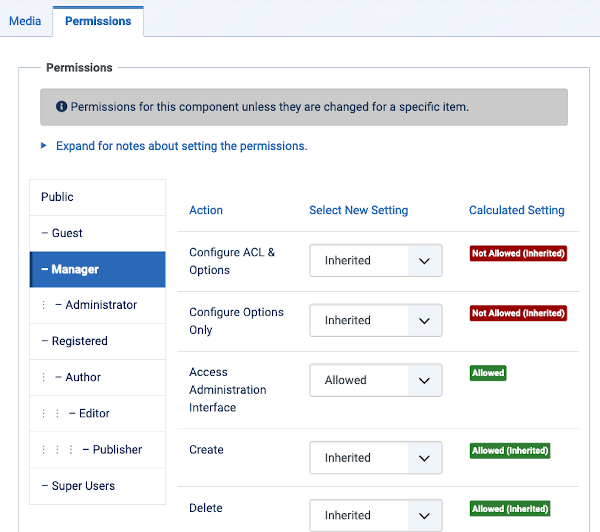
Task: Select the Registered user group
Action: (x=98, y=341)
